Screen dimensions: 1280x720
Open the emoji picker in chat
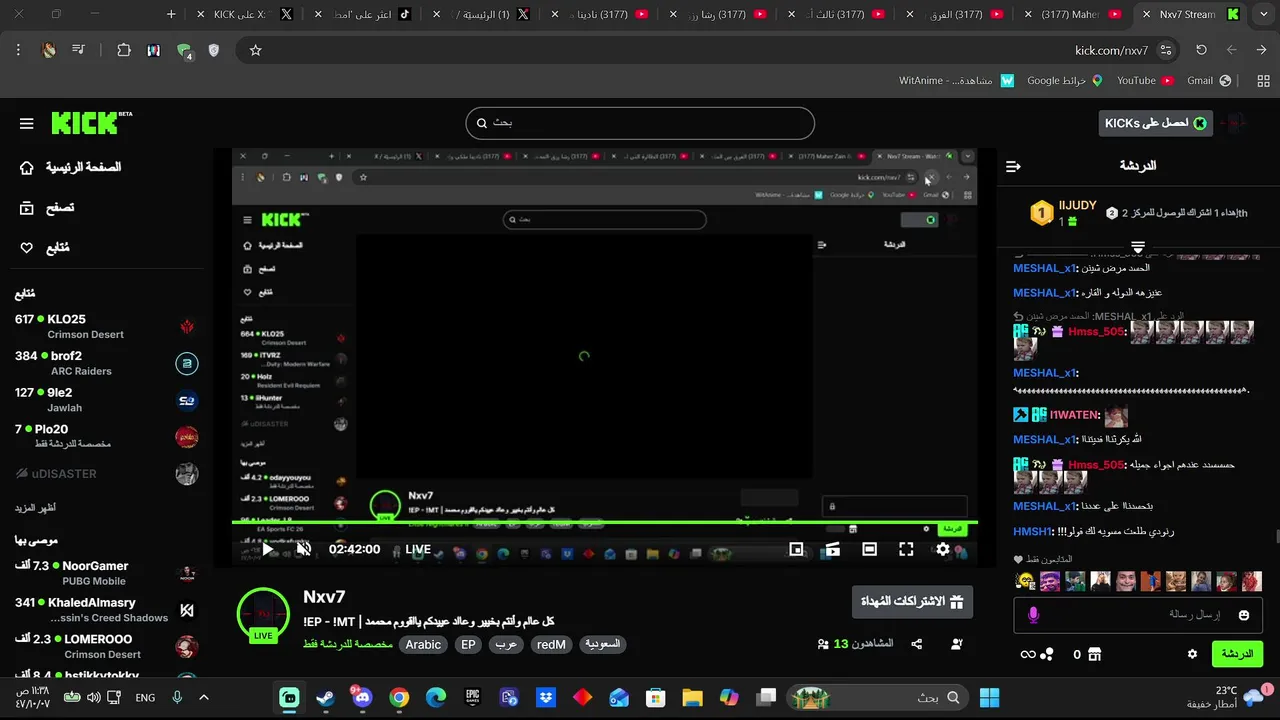(1244, 615)
